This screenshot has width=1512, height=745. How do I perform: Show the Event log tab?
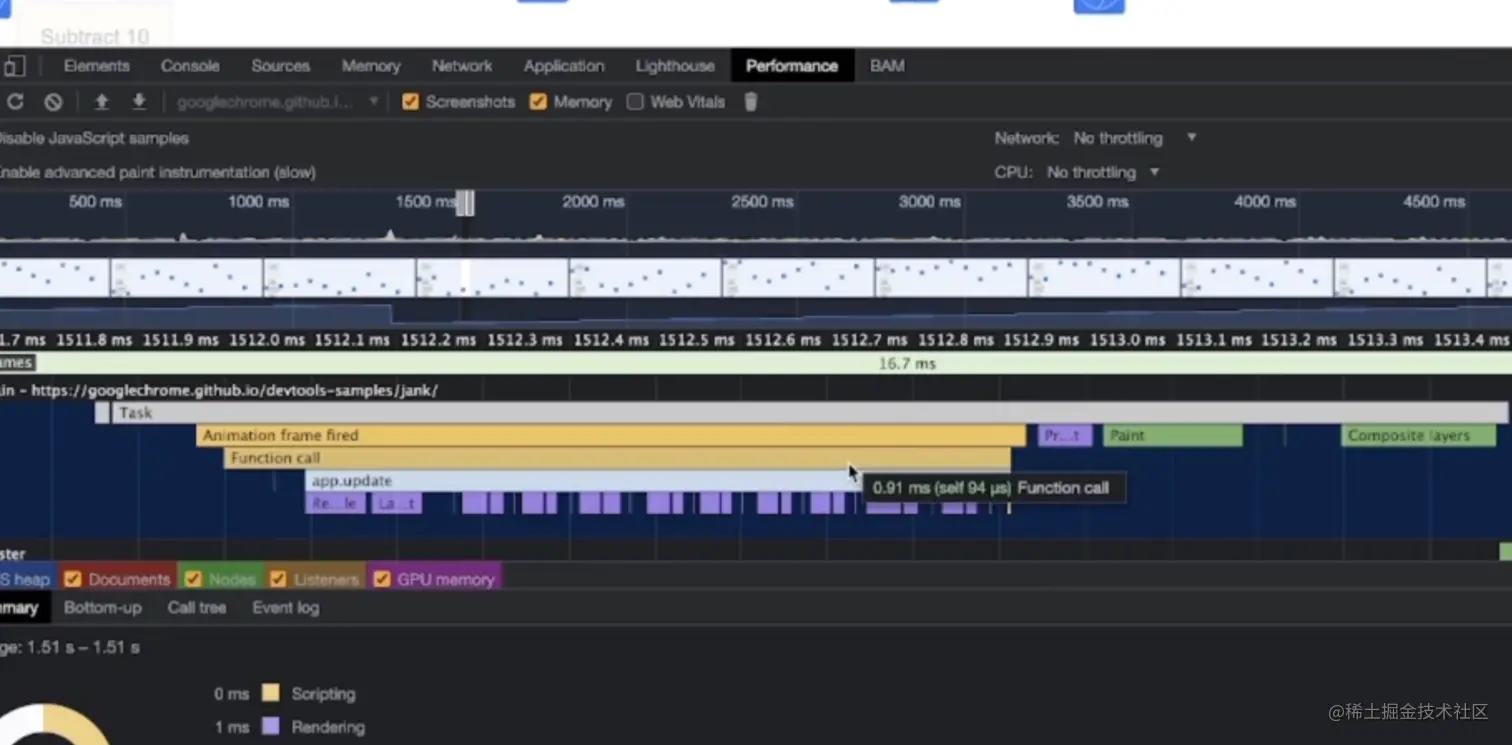(286, 608)
